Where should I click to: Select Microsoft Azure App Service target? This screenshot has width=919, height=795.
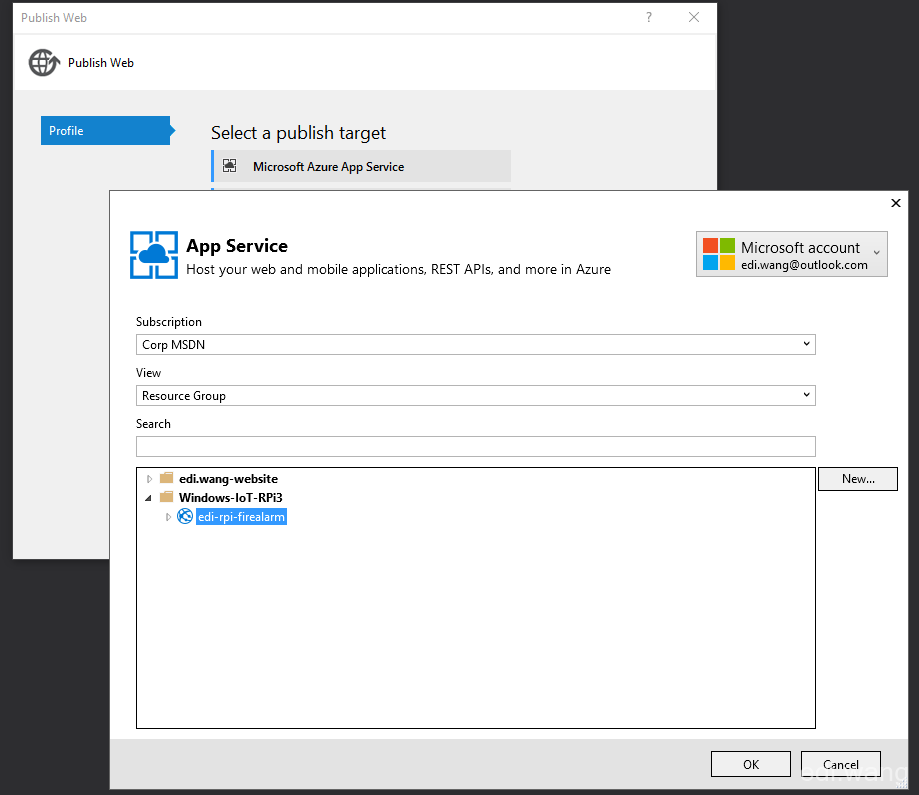[361, 167]
